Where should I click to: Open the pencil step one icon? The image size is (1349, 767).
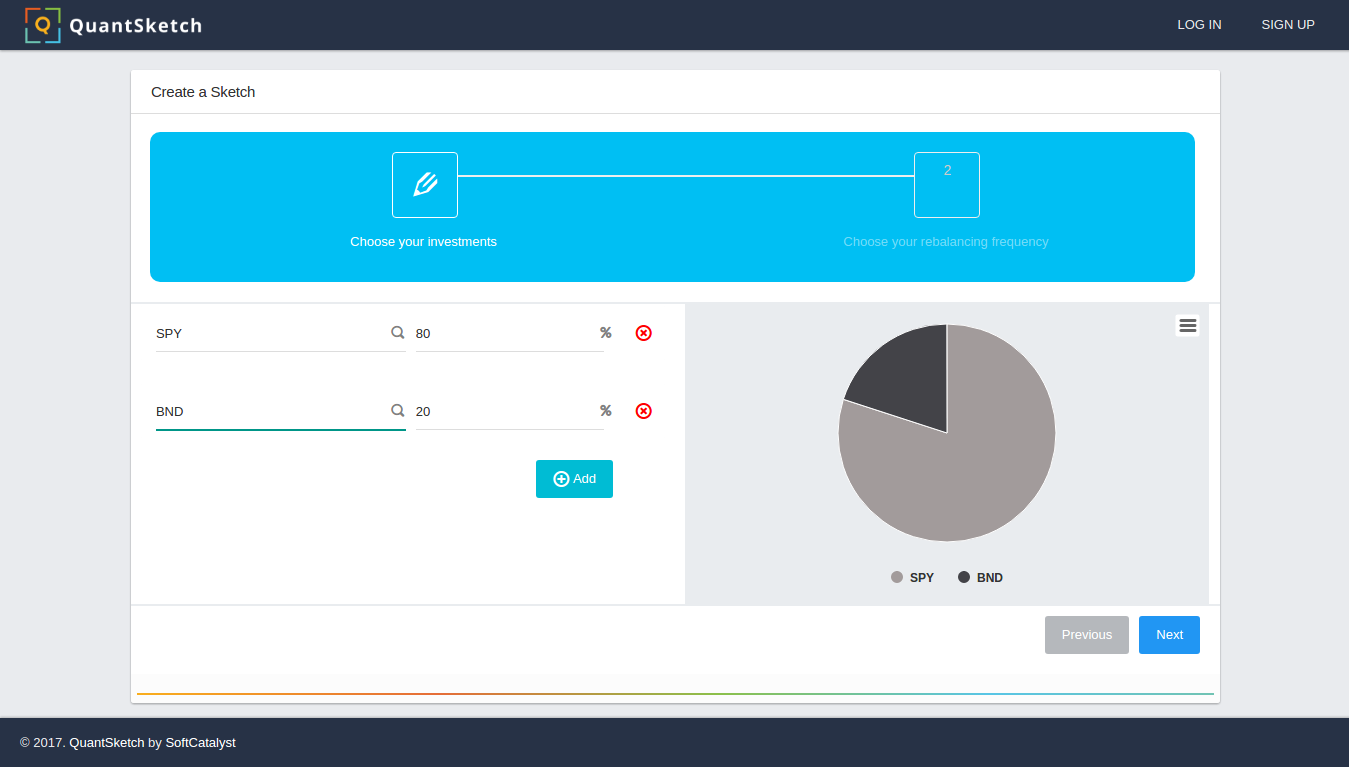click(x=425, y=185)
